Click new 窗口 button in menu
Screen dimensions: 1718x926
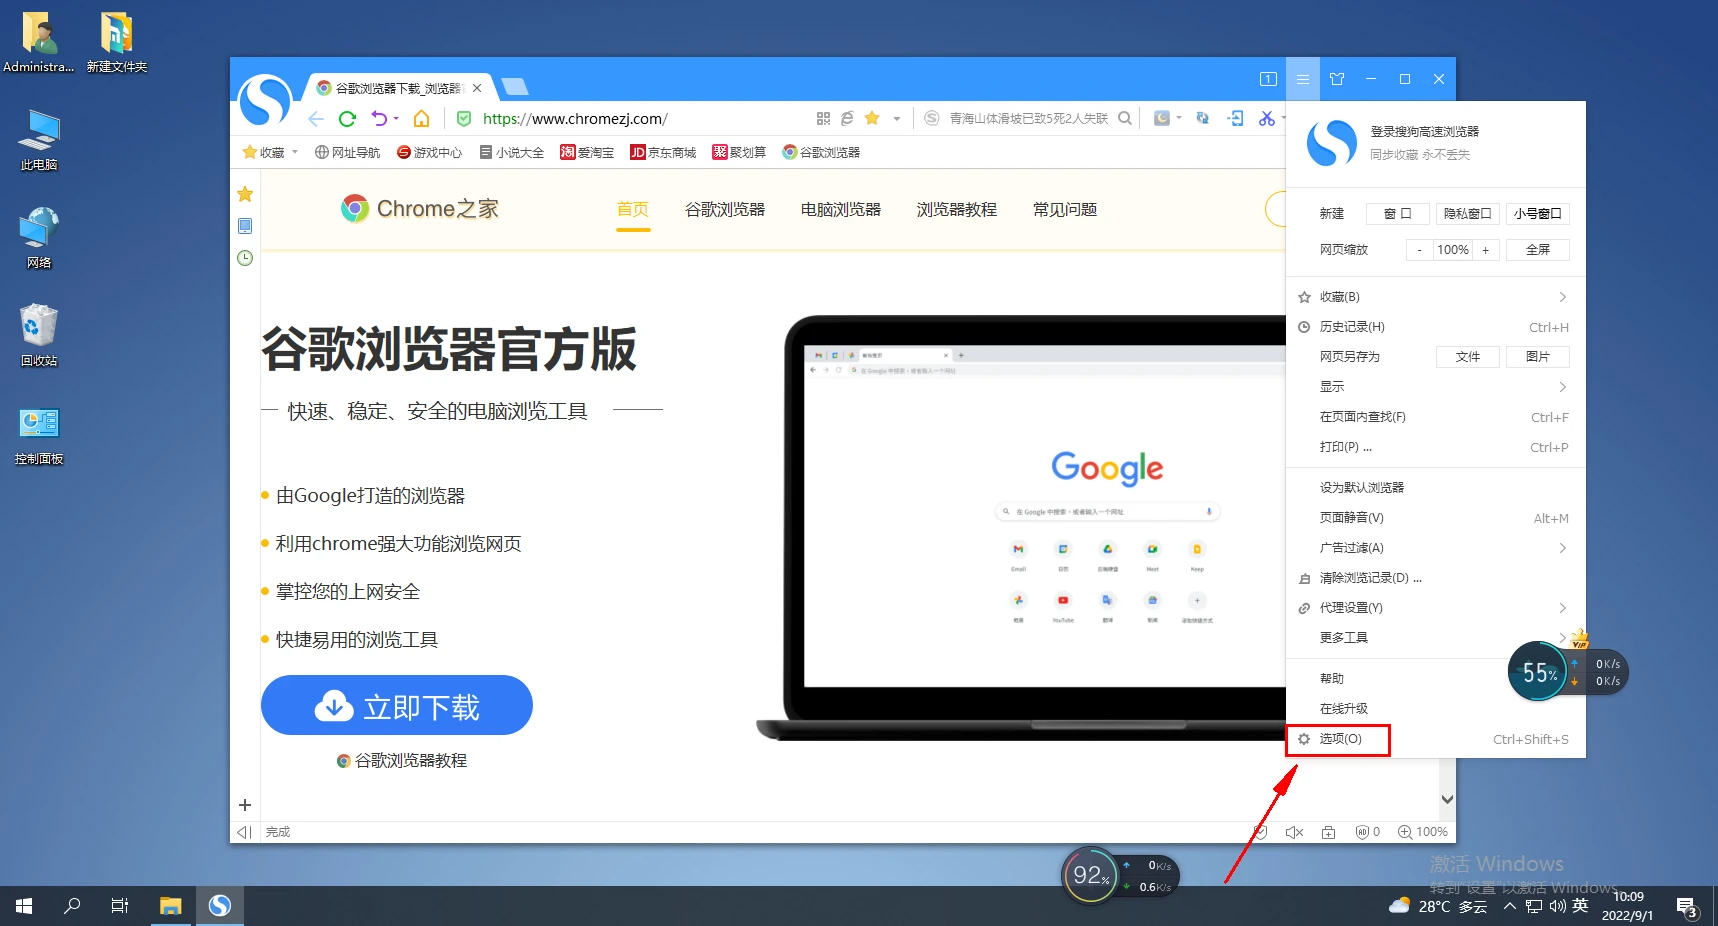coord(1397,213)
